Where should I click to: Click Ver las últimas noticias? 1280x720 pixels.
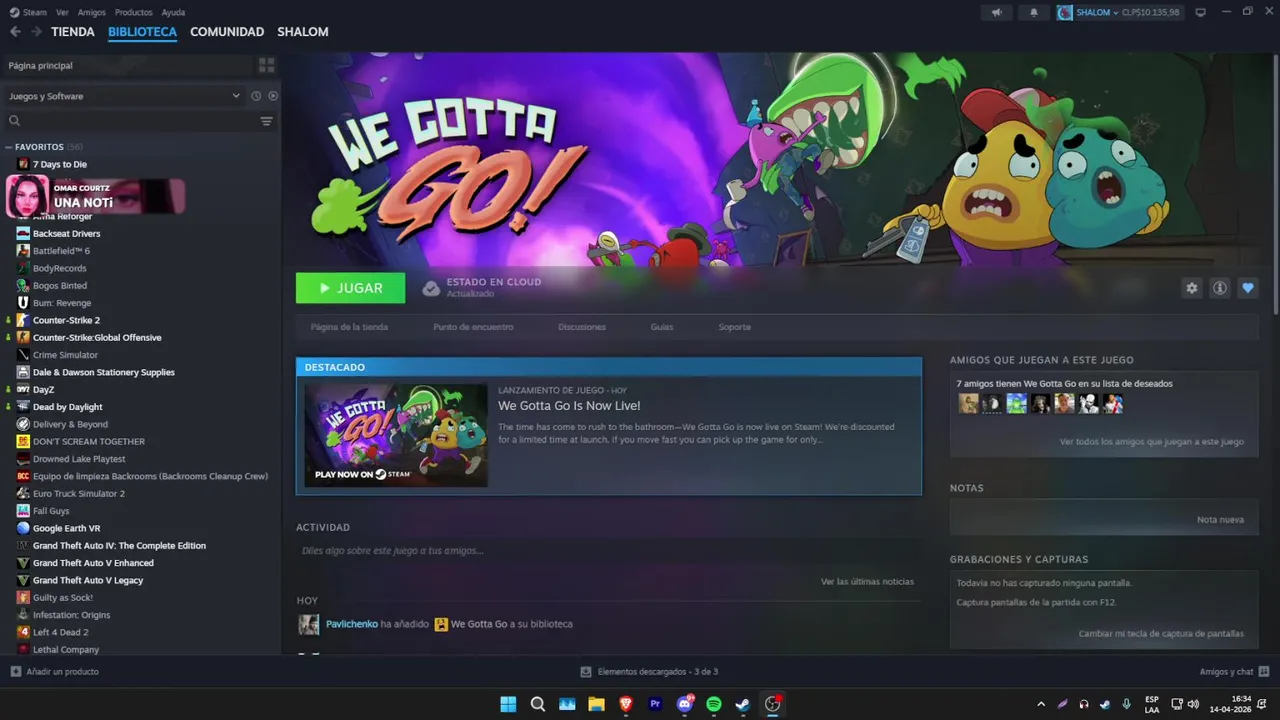pyautogui.click(x=867, y=581)
